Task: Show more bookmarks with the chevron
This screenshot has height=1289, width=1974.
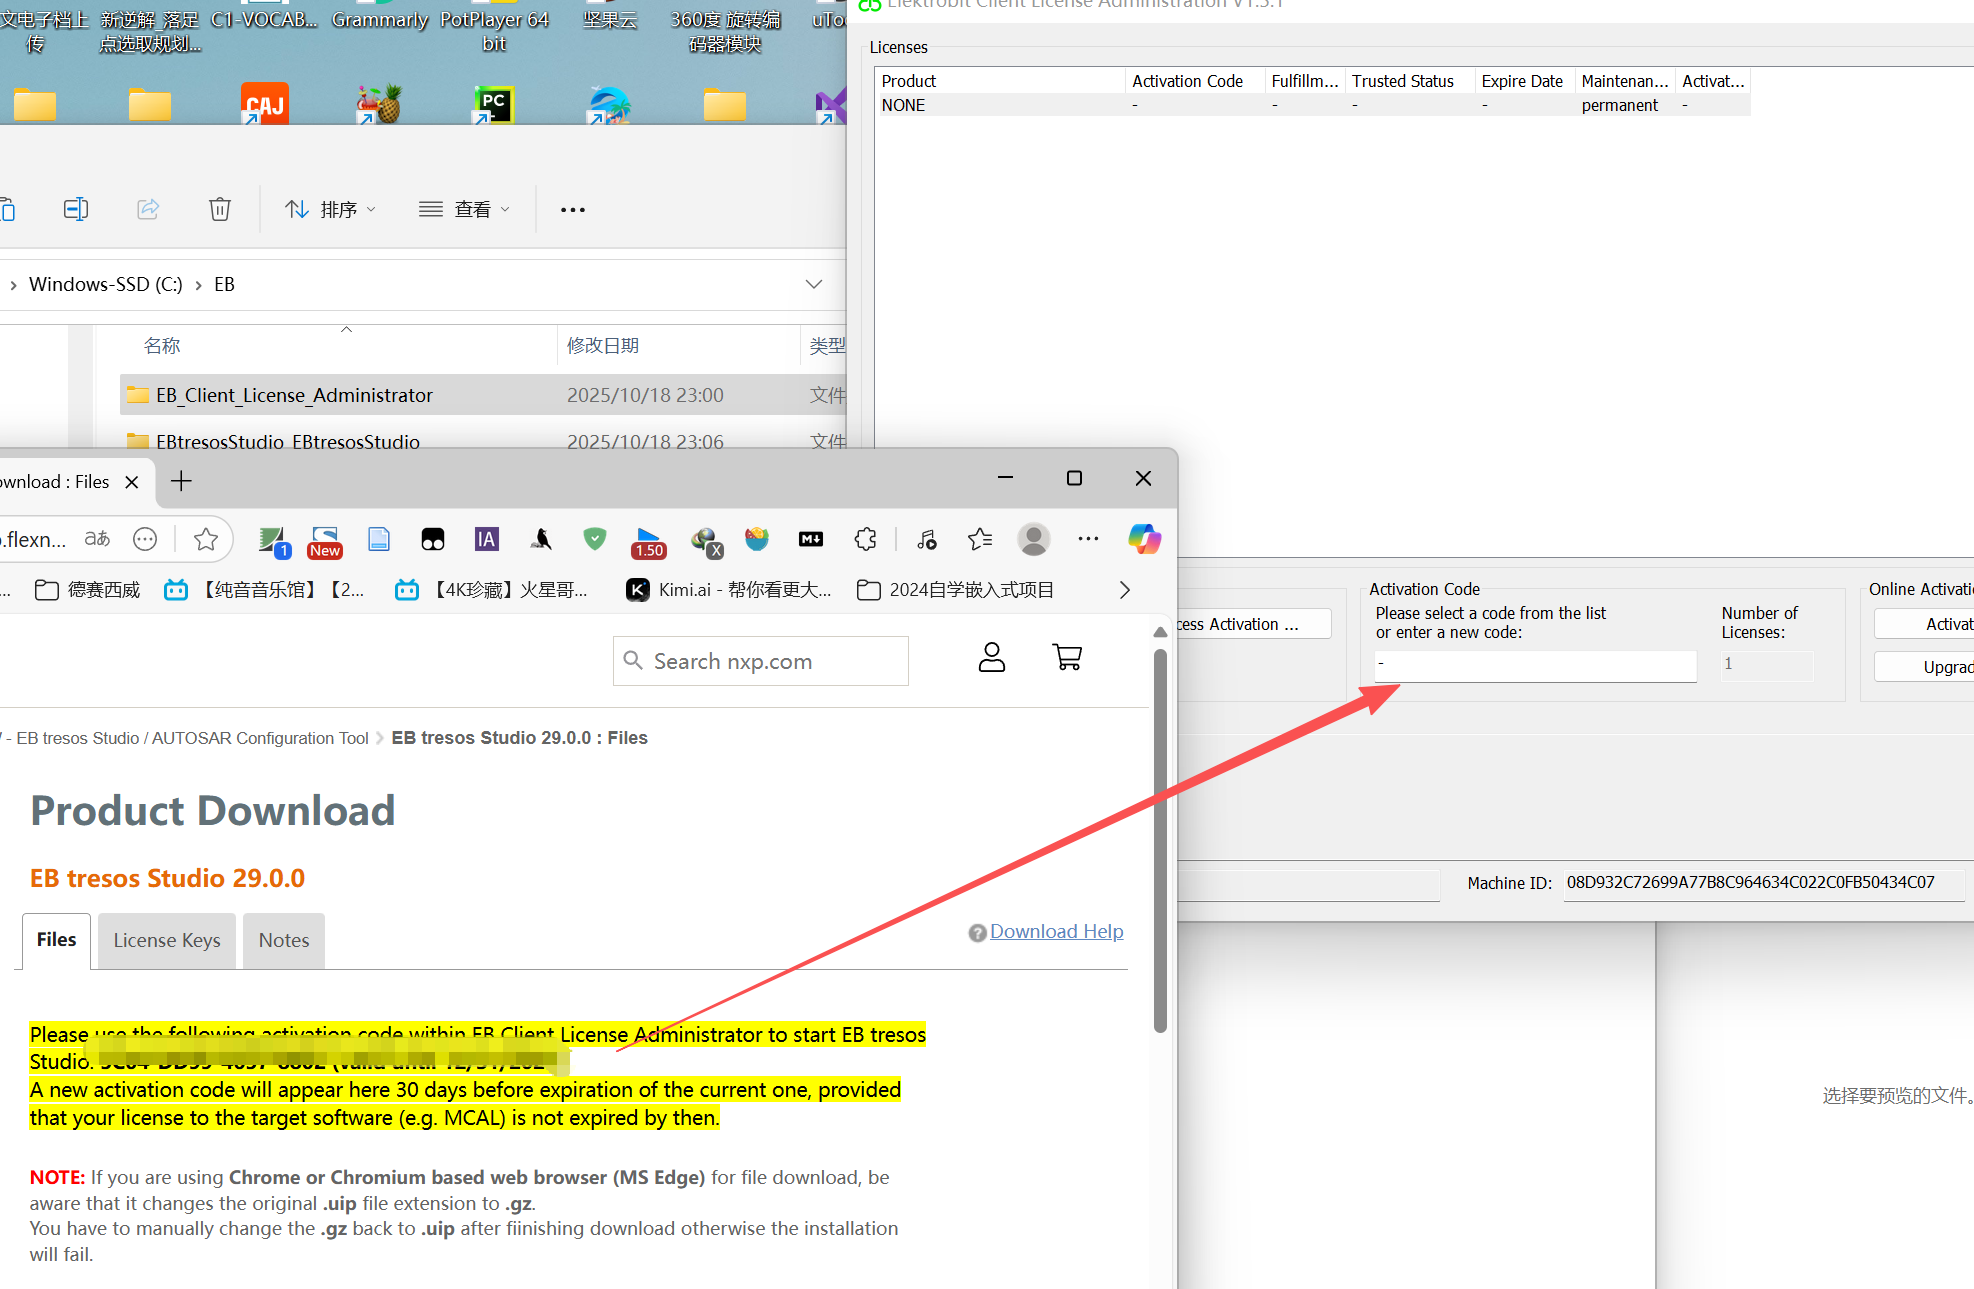Action: coord(1125,590)
